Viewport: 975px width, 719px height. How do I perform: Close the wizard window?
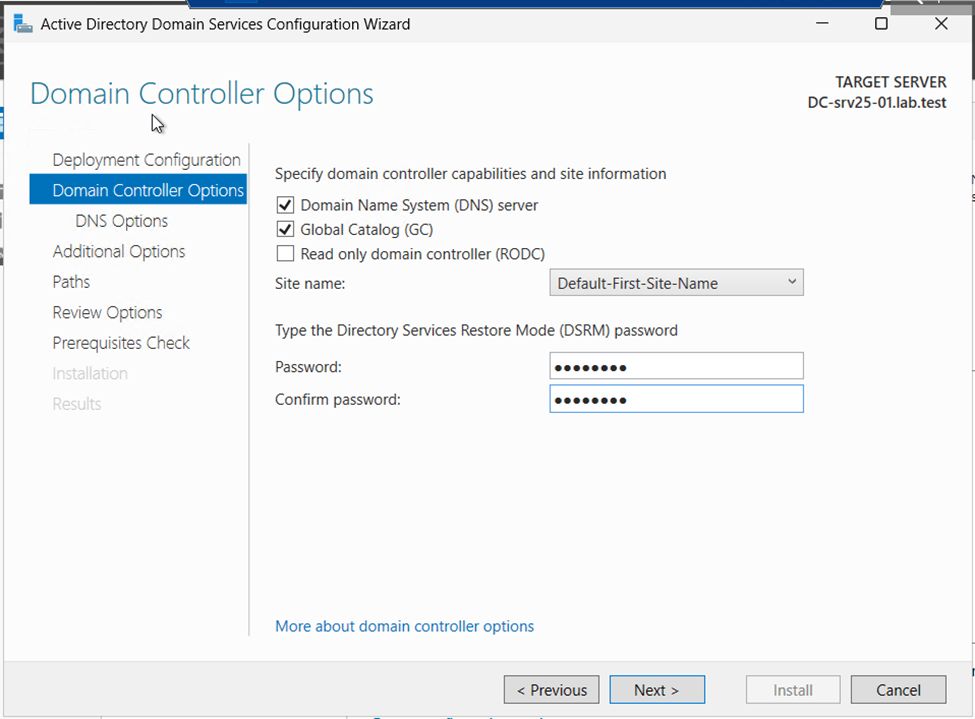[941, 24]
